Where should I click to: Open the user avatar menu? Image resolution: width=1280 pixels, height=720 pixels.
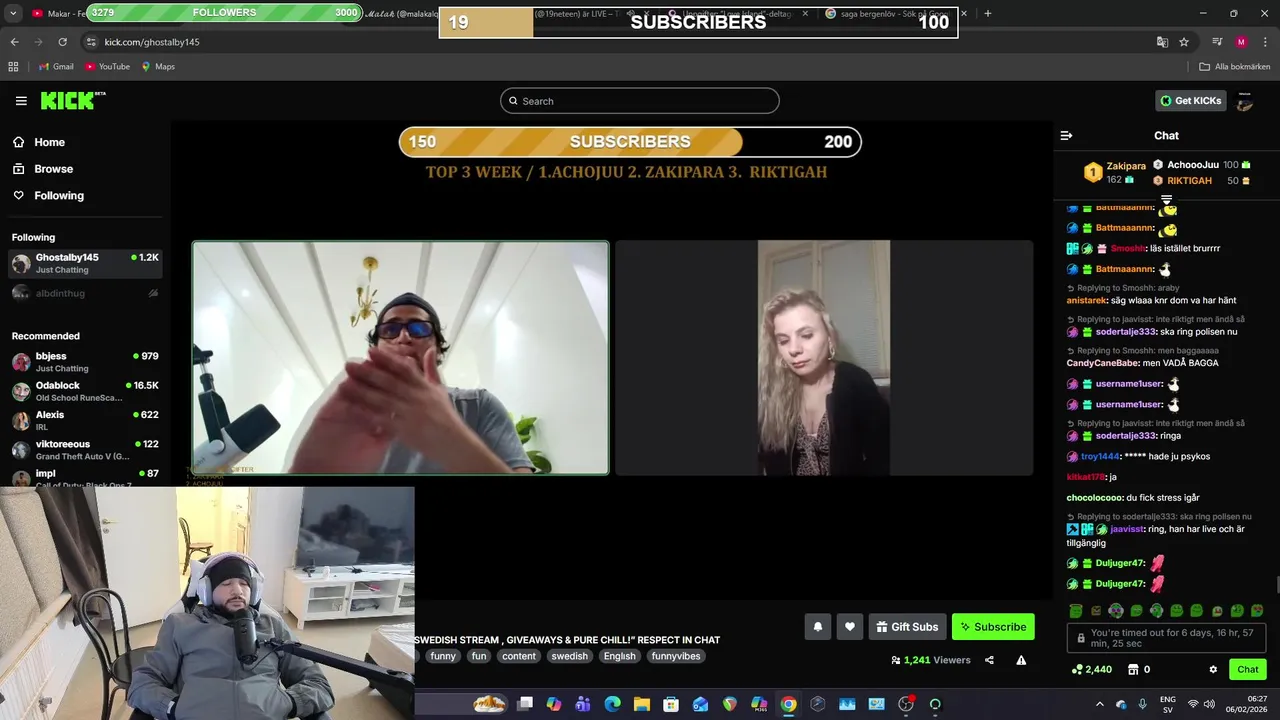click(1245, 101)
